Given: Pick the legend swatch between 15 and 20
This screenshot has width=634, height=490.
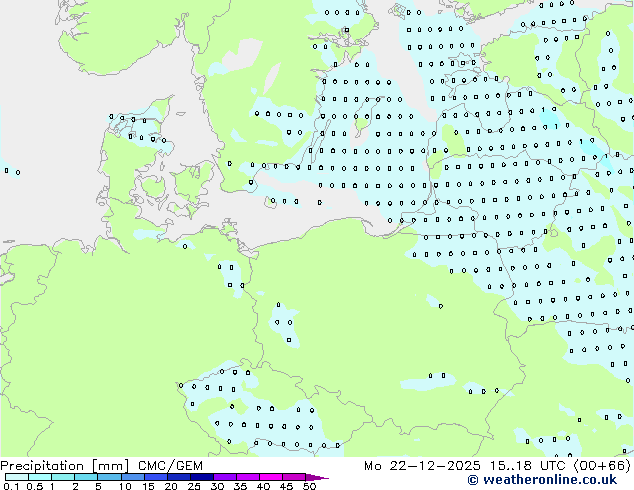Looking at the screenshot, I should 156,477.
